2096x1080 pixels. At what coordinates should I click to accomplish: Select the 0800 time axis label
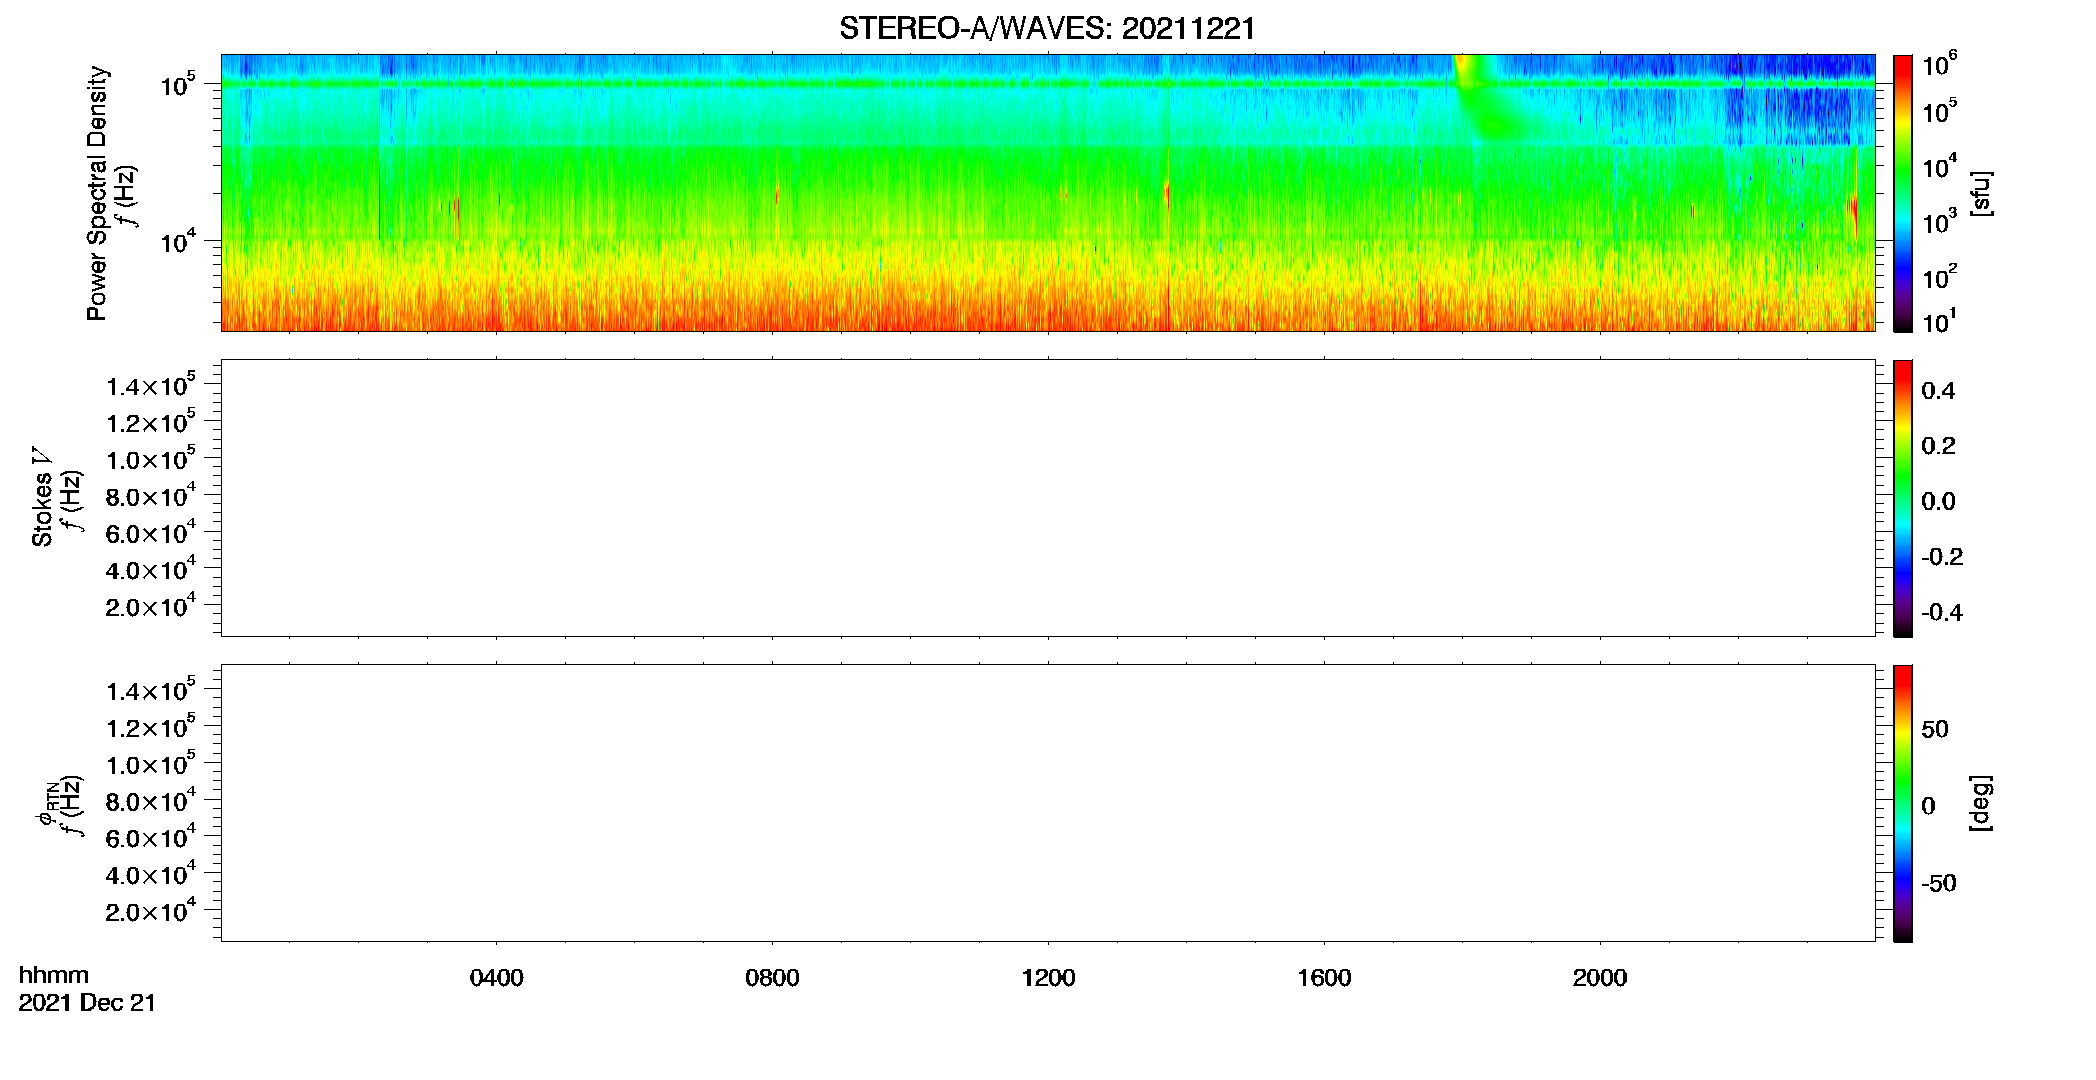point(772,978)
